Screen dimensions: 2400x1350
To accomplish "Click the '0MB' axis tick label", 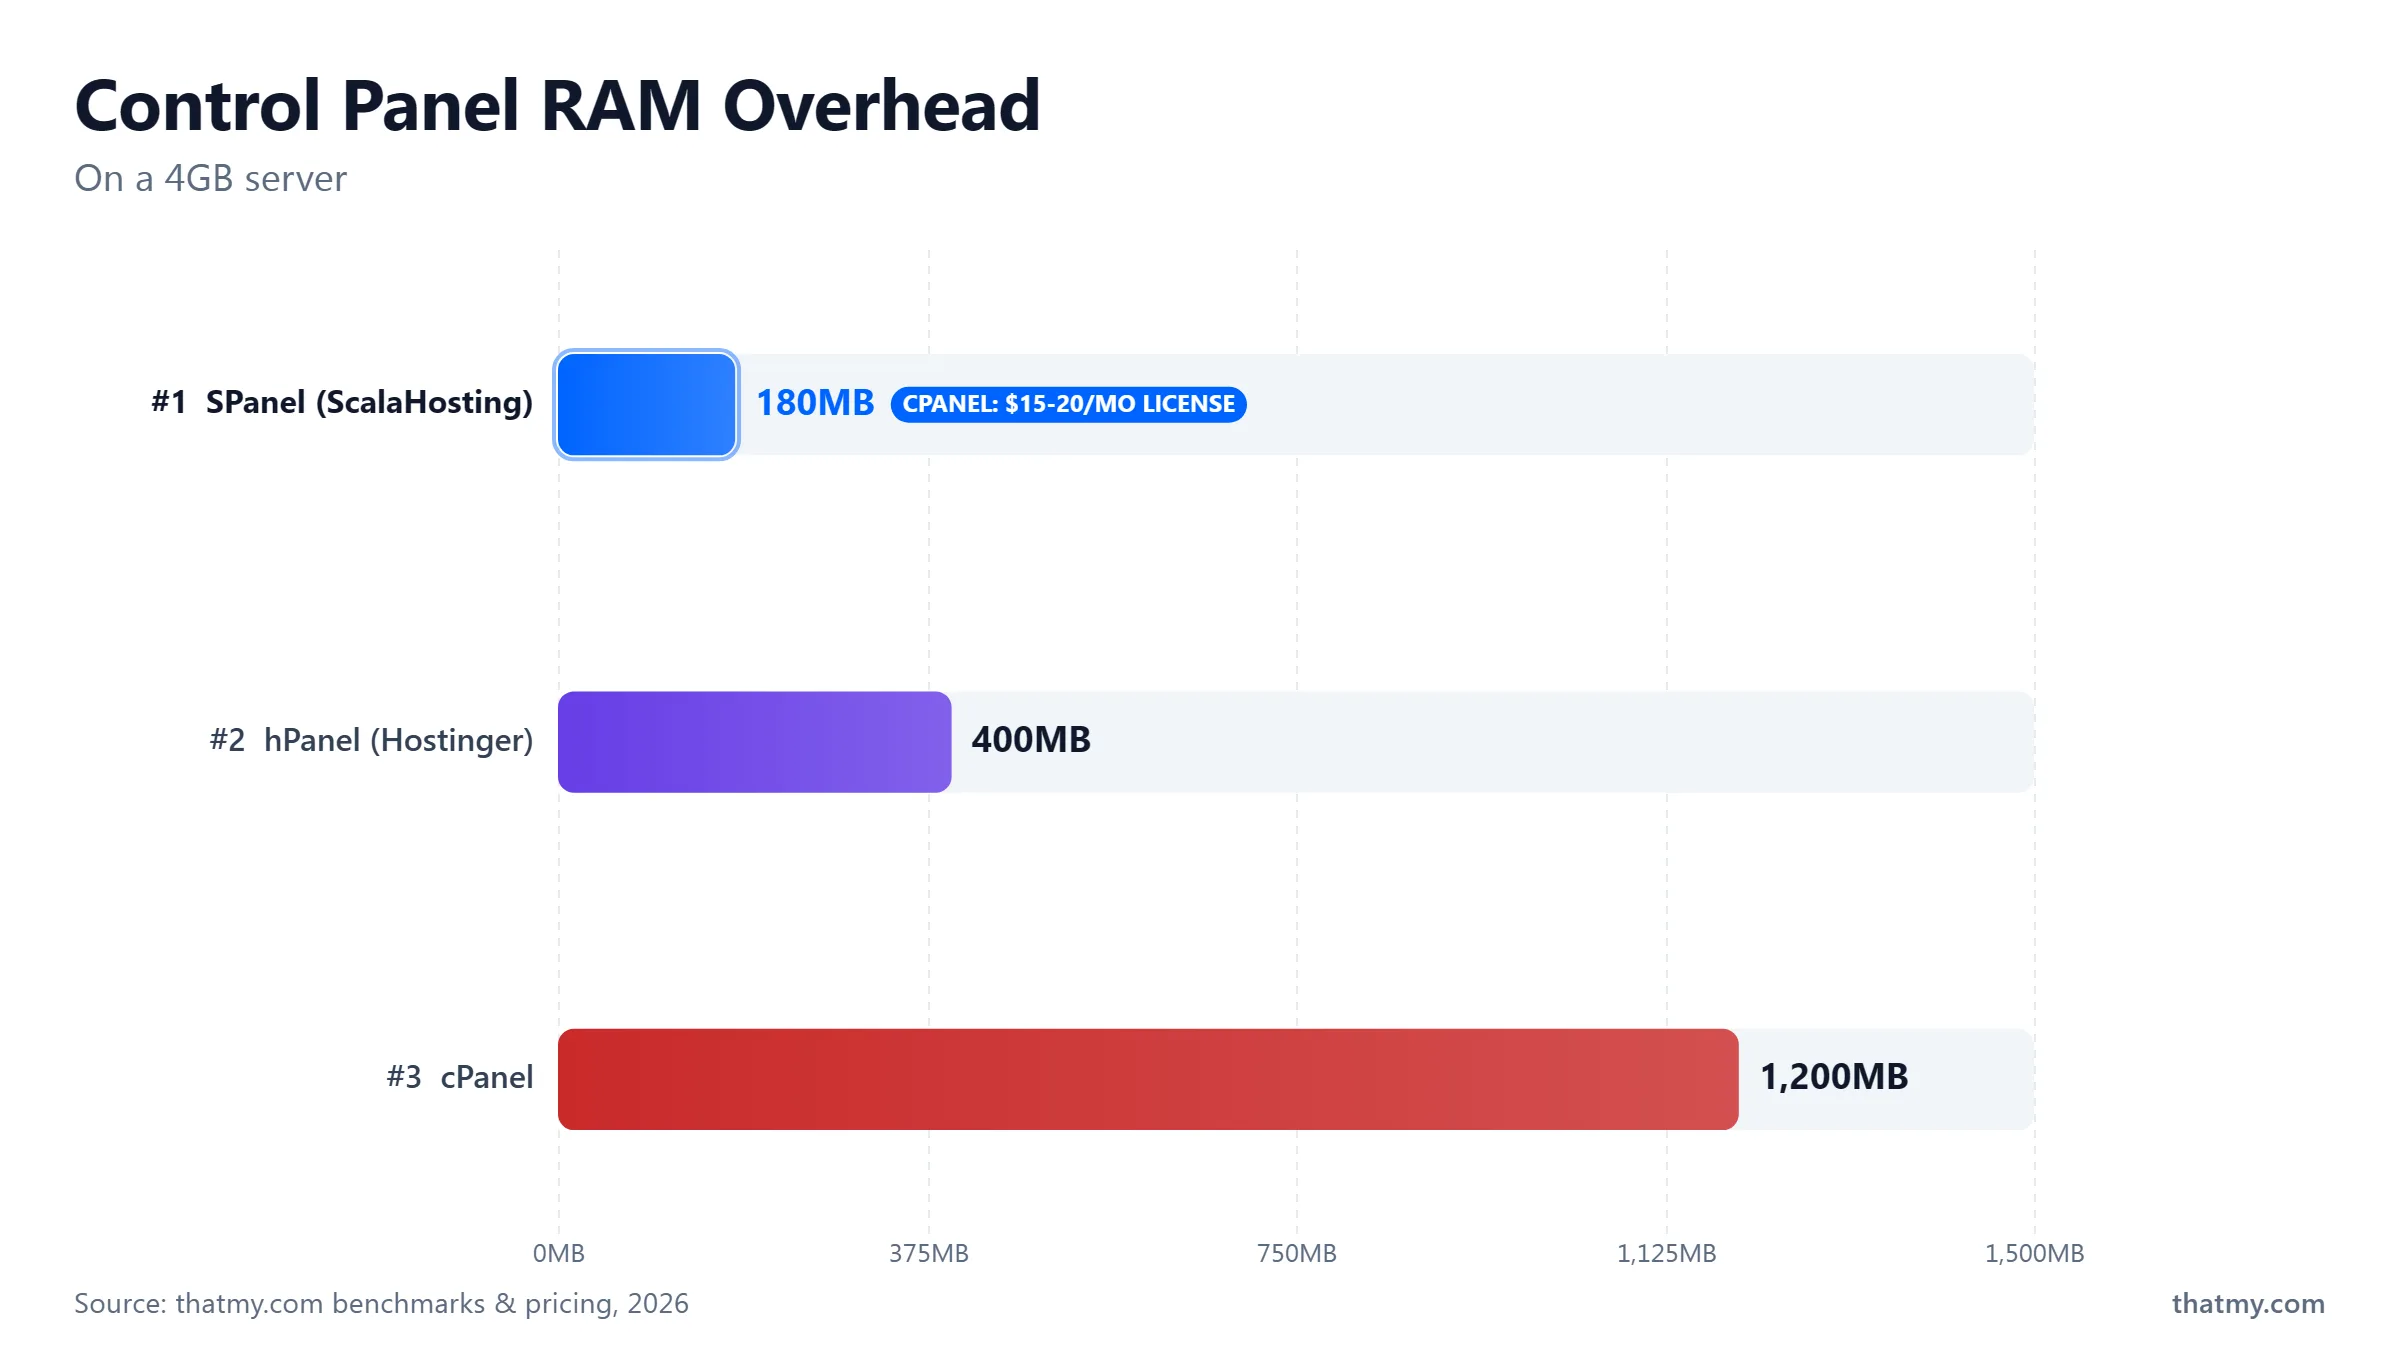I will [x=559, y=1254].
